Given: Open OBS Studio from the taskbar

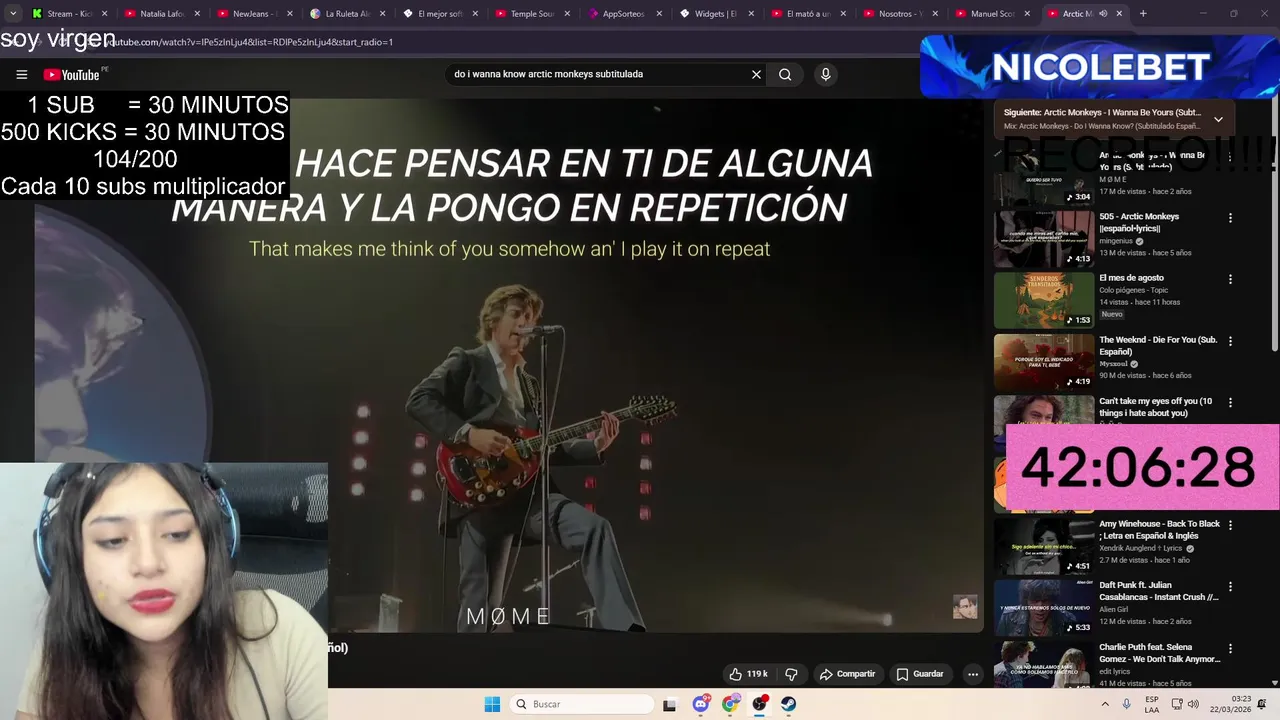Looking at the screenshot, I should 760,704.
